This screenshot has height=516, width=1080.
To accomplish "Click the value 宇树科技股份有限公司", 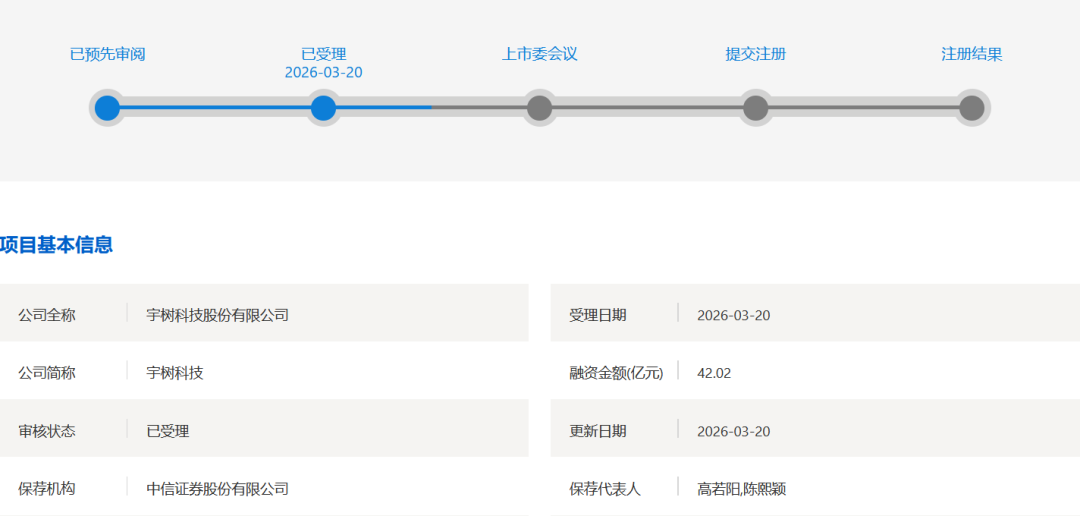I will (x=218, y=316).
